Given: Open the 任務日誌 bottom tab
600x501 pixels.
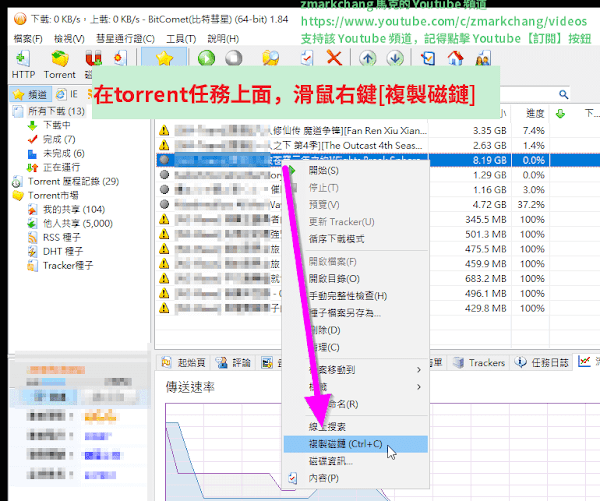Looking at the screenshot, I should (x=541, y=362).
